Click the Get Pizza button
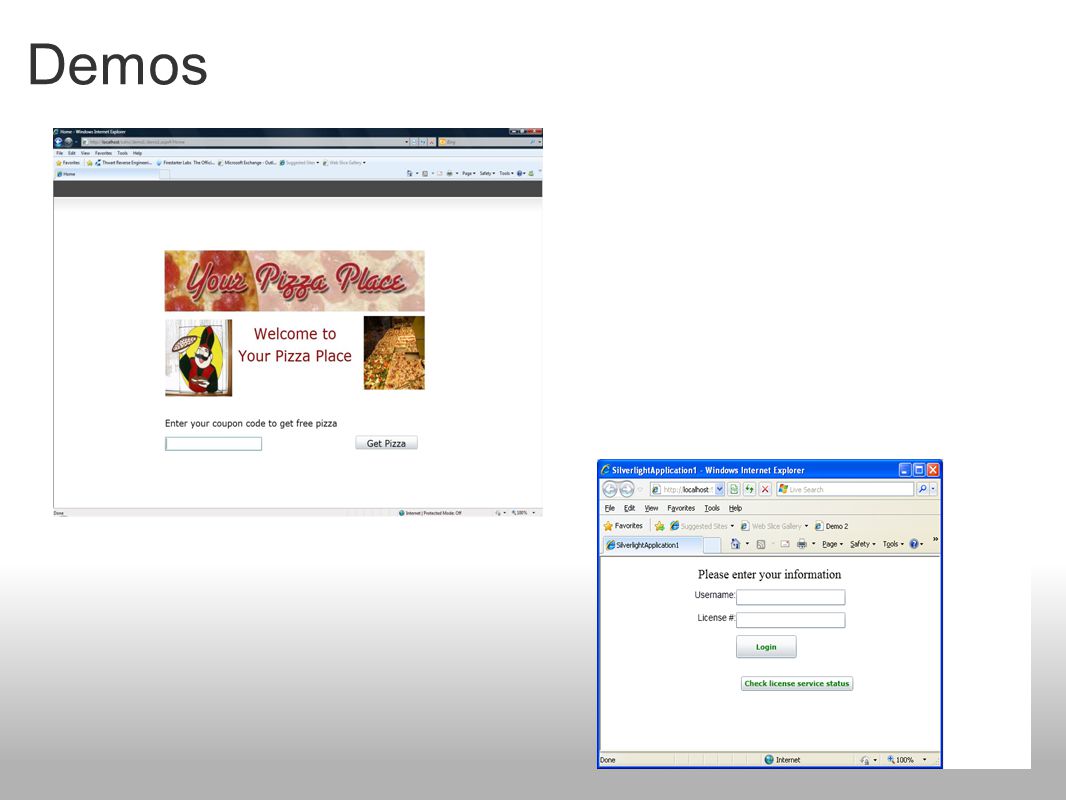Image resolution: width=1066 pixels, height=800 pixels. click(x=386, y=443)
